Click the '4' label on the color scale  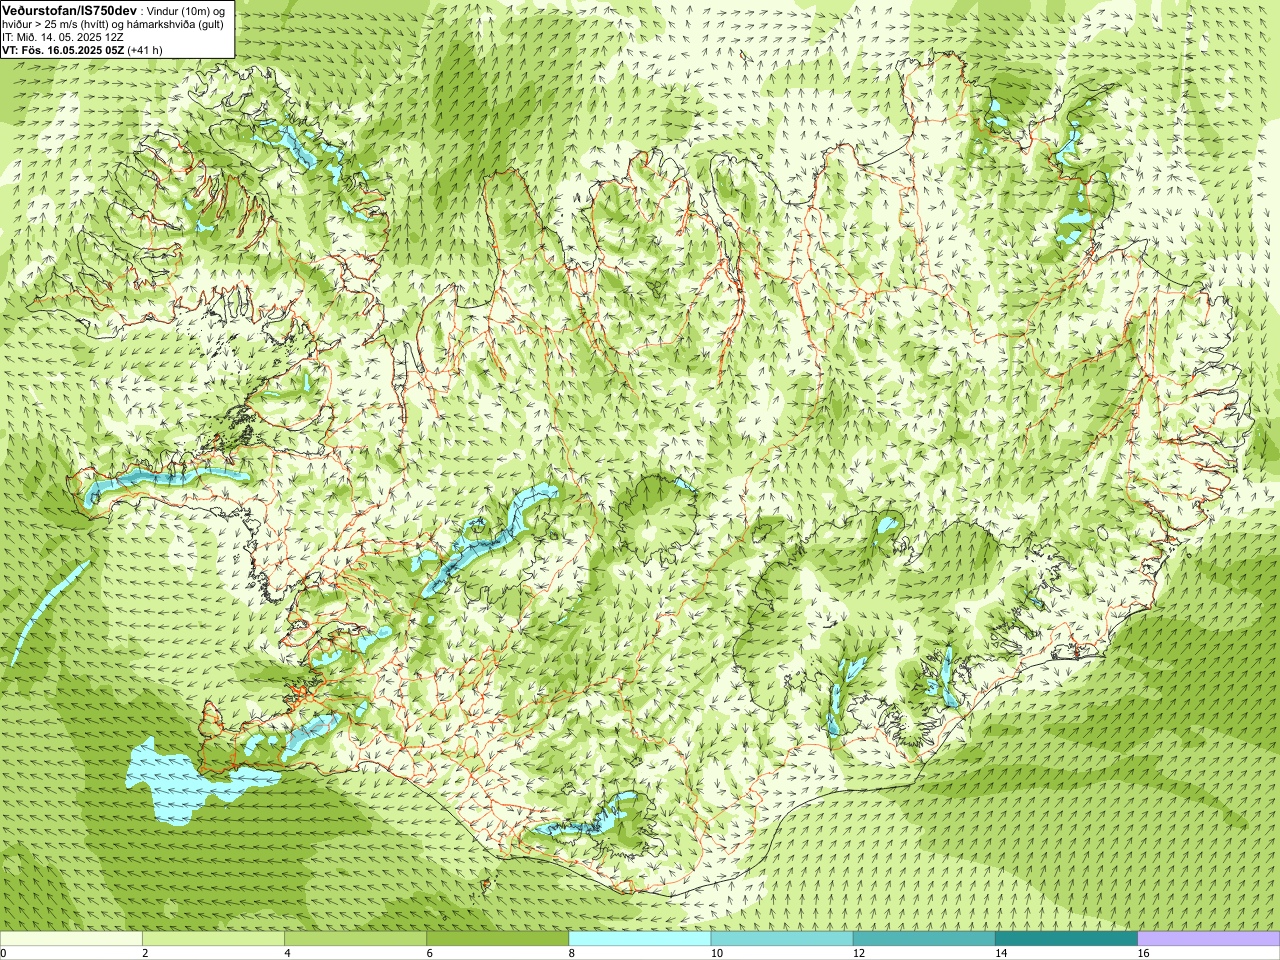point(287,953)
